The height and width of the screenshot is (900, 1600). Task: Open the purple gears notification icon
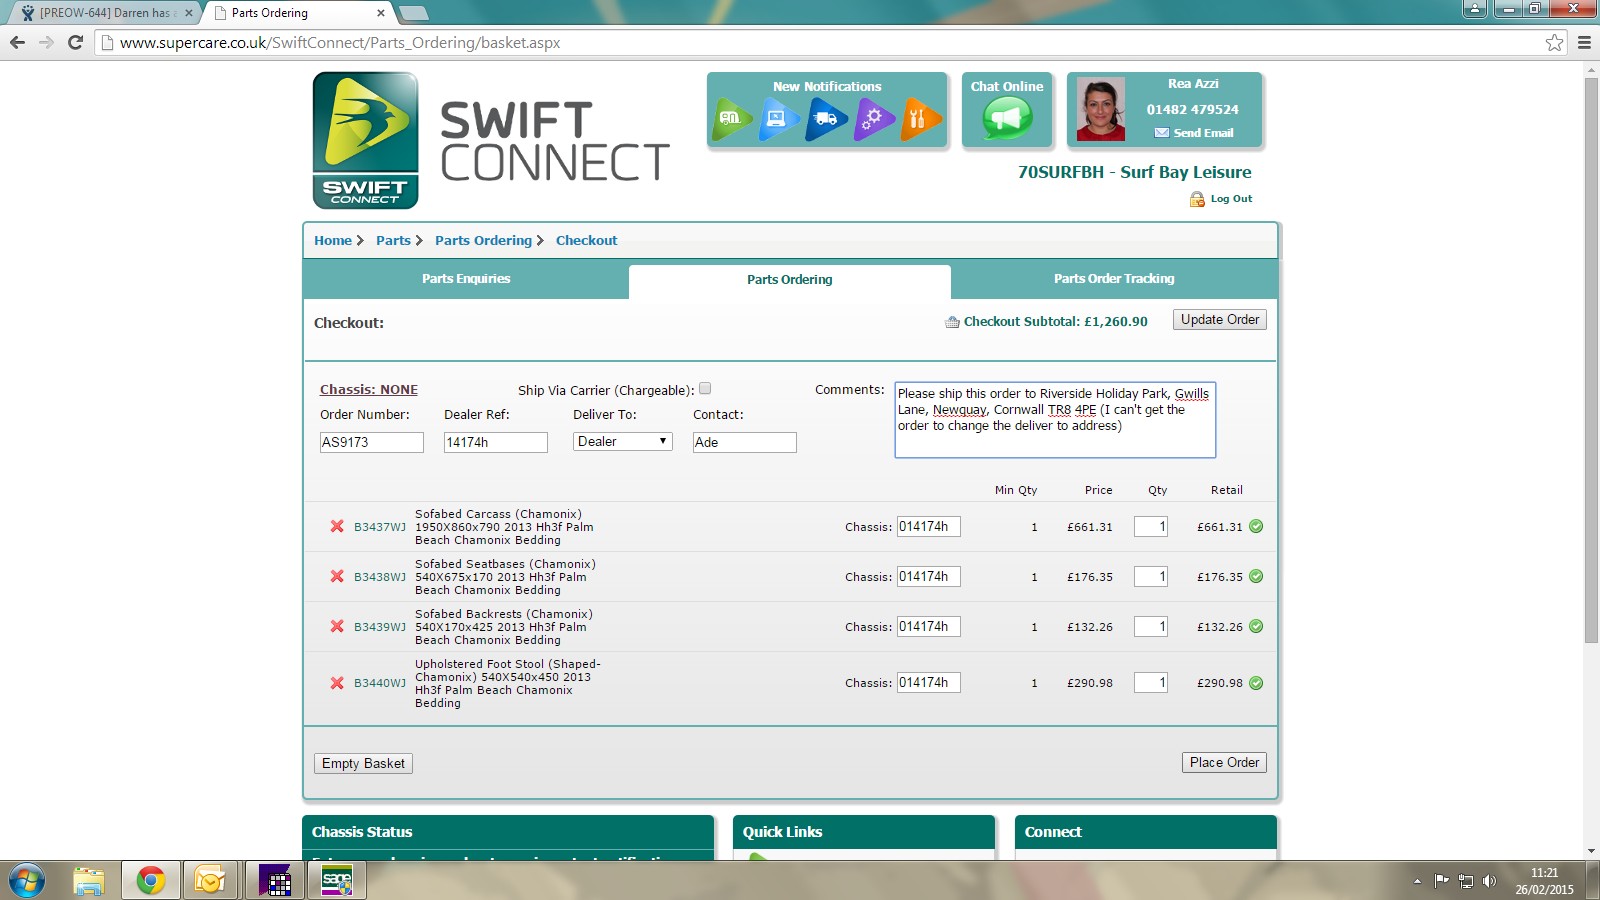pos(873,119)
